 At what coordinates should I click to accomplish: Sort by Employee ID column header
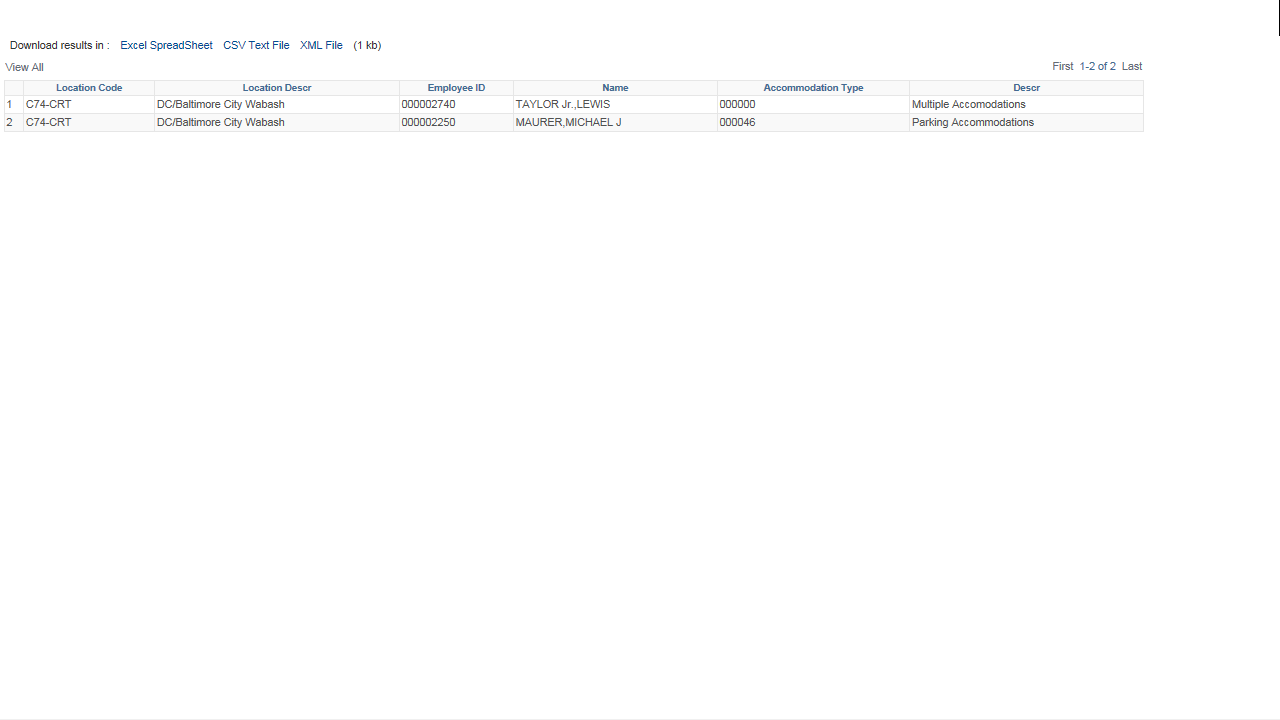point(456,88)
